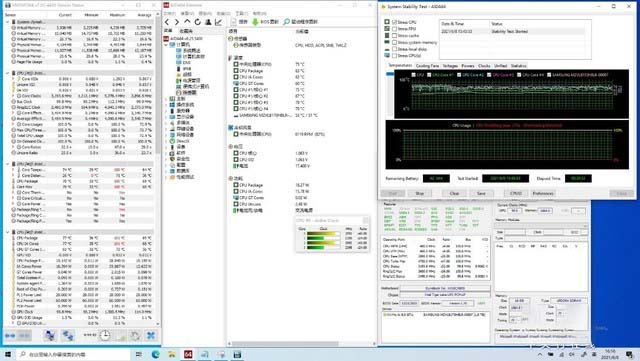Viewport: 640px width, 361px height.
Task: Open AIDA64 from the taskbar
Action: pos(188,354)
